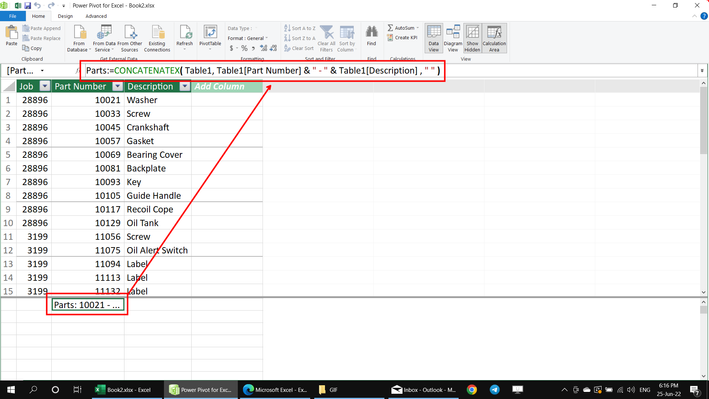Click Sort A to Z
This screenshot has width=709, height=399.
300,28
